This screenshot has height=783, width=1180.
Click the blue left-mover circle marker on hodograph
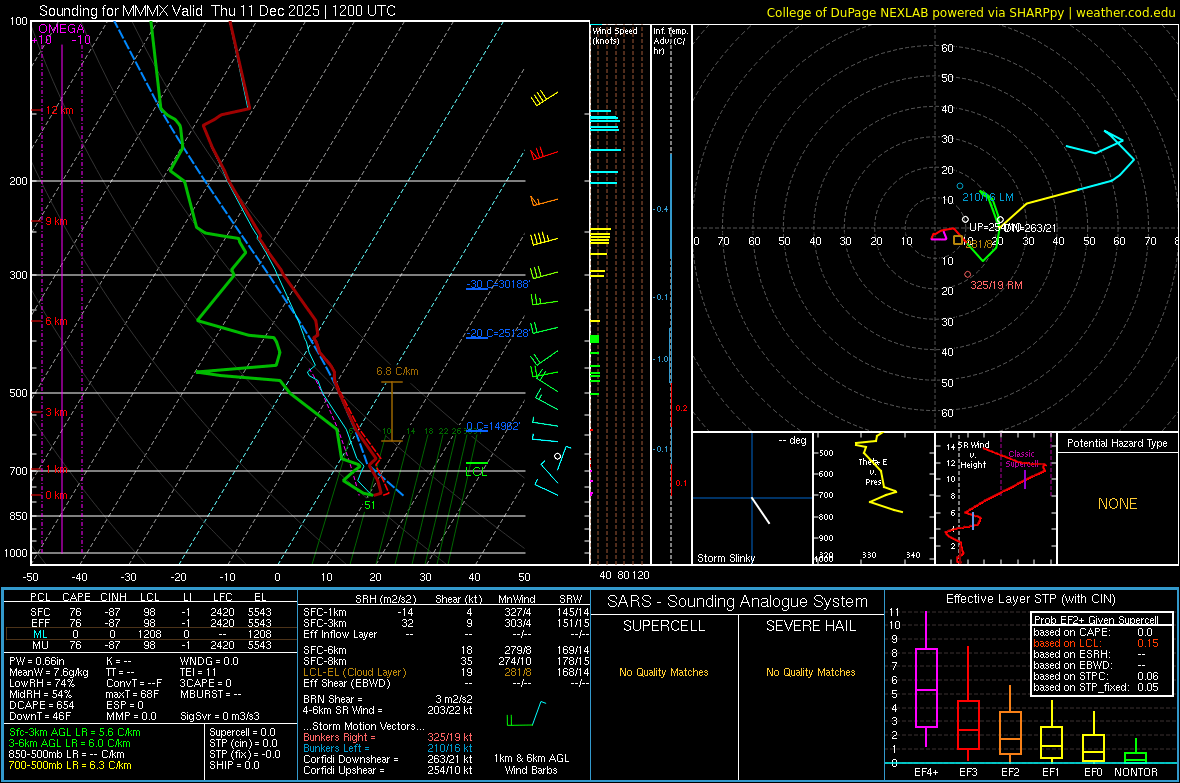pos(960,186)
